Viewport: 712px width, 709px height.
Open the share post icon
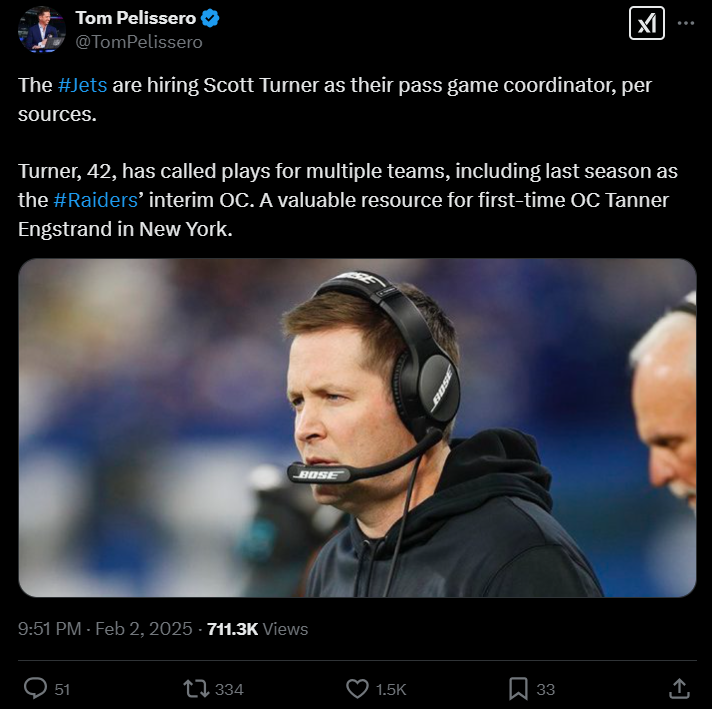tap(678, 688)
